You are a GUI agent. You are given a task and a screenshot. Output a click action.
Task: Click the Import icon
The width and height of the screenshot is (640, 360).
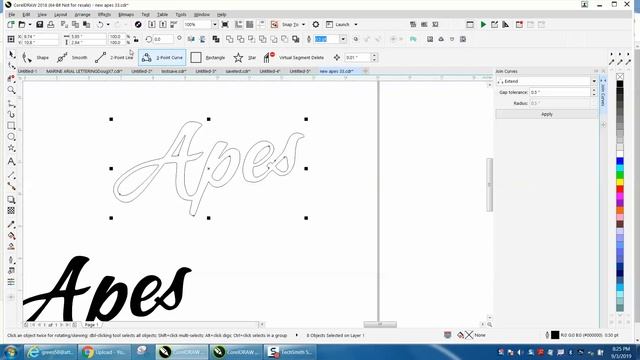tap(152, 24)
